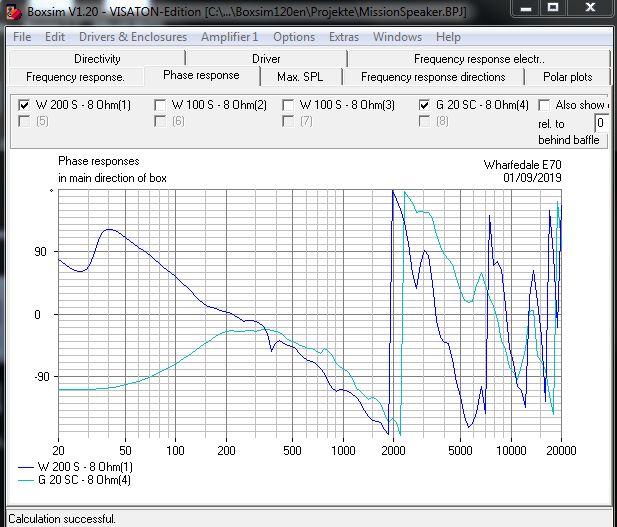Click the 1000 Hz axis label
The height and width of the screenshot is (527, 617).
[343, 450]
